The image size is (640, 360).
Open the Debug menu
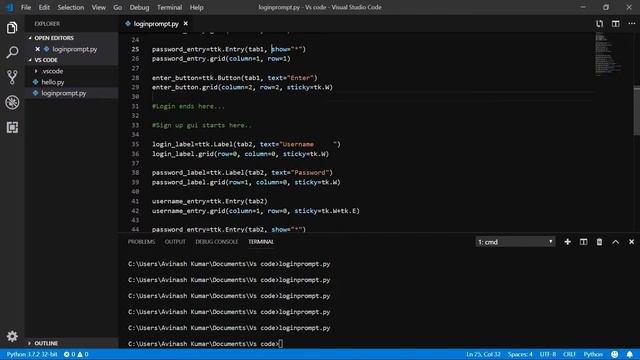coord(139,7)
